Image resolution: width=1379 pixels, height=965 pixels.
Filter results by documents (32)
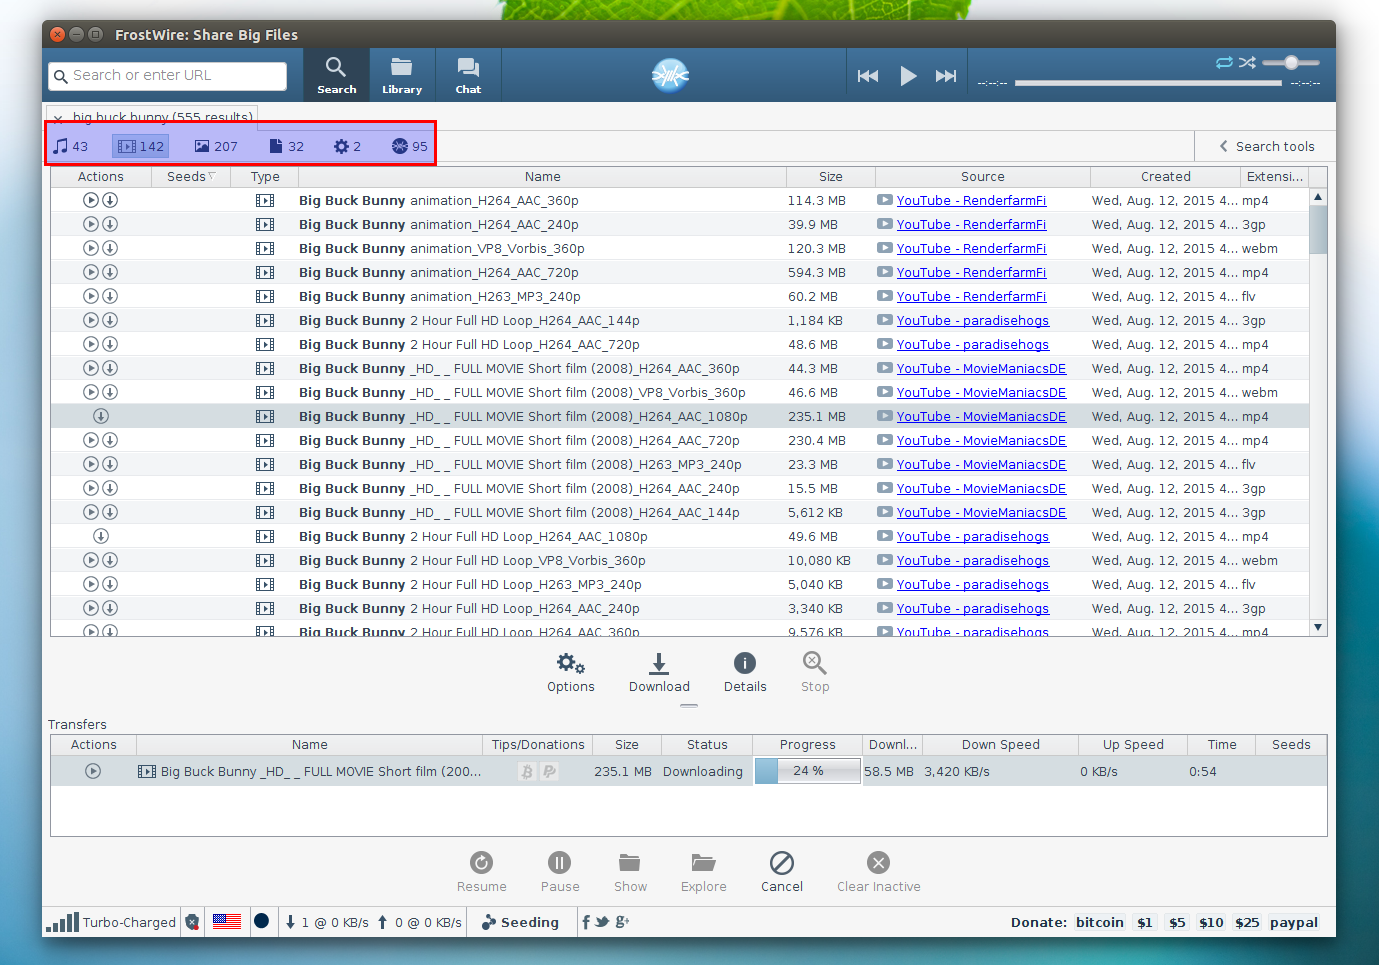(x=287, y=146)
